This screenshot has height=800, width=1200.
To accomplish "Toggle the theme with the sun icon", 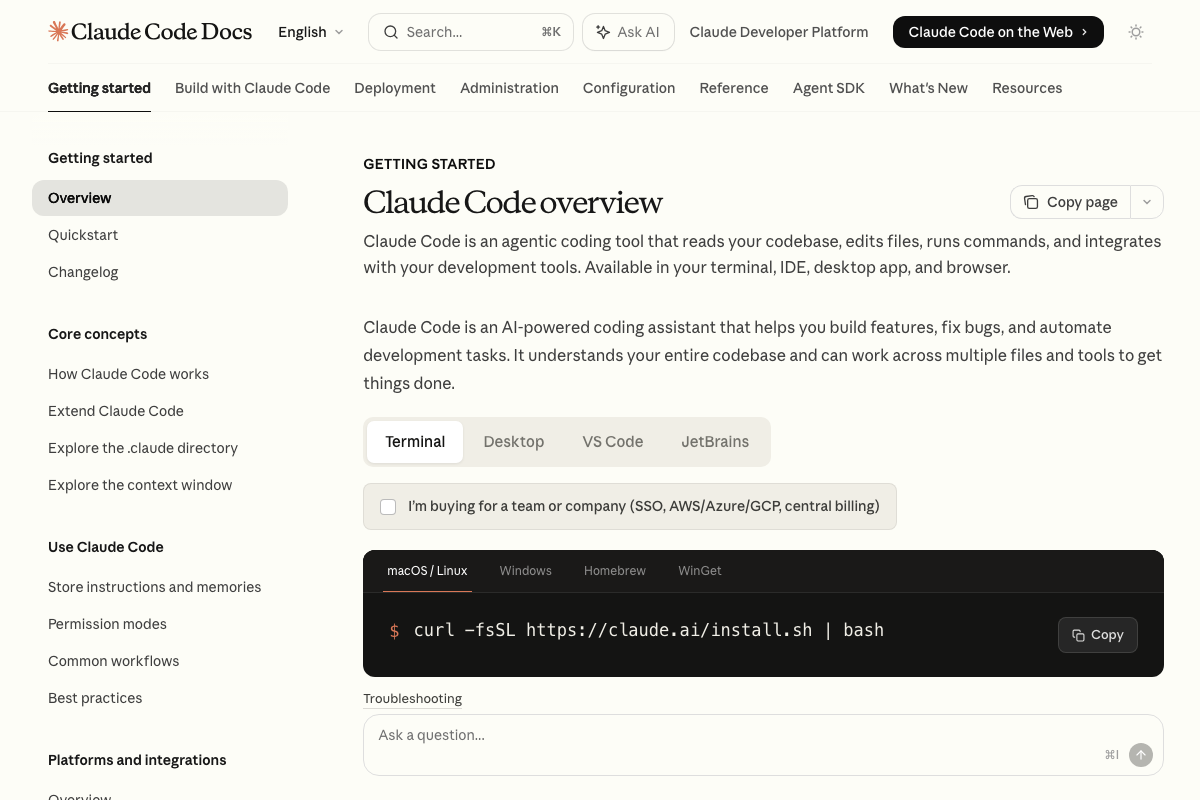I will 1136,32.
